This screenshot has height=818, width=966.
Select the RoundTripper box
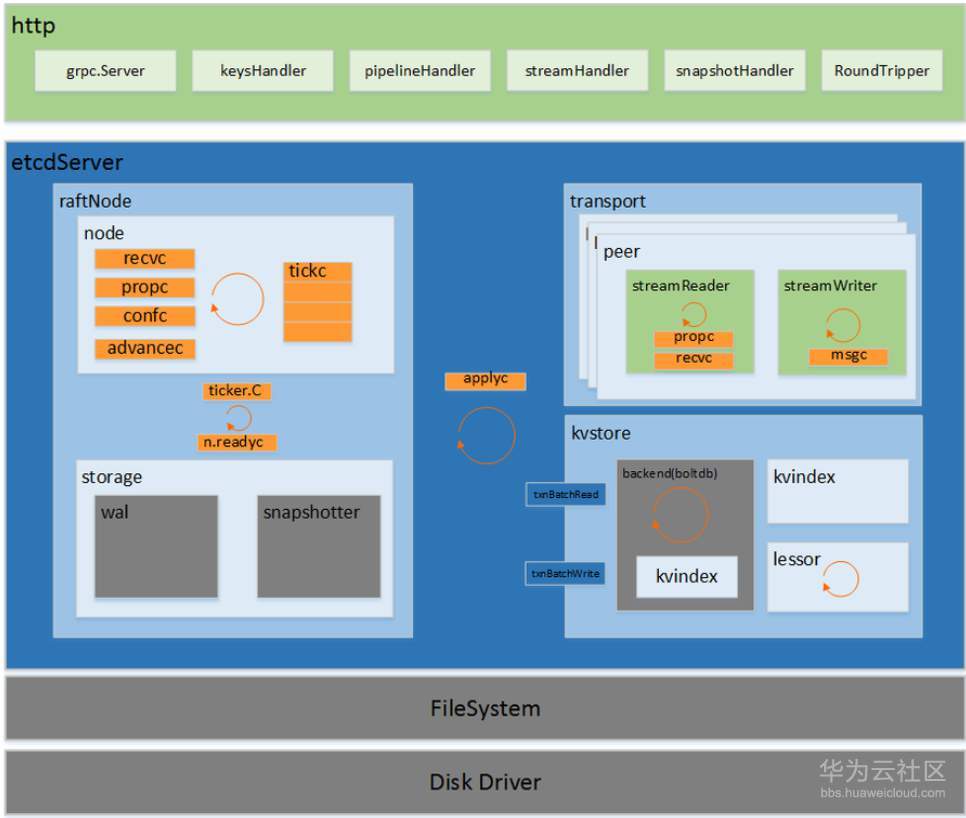coord(881,71)
